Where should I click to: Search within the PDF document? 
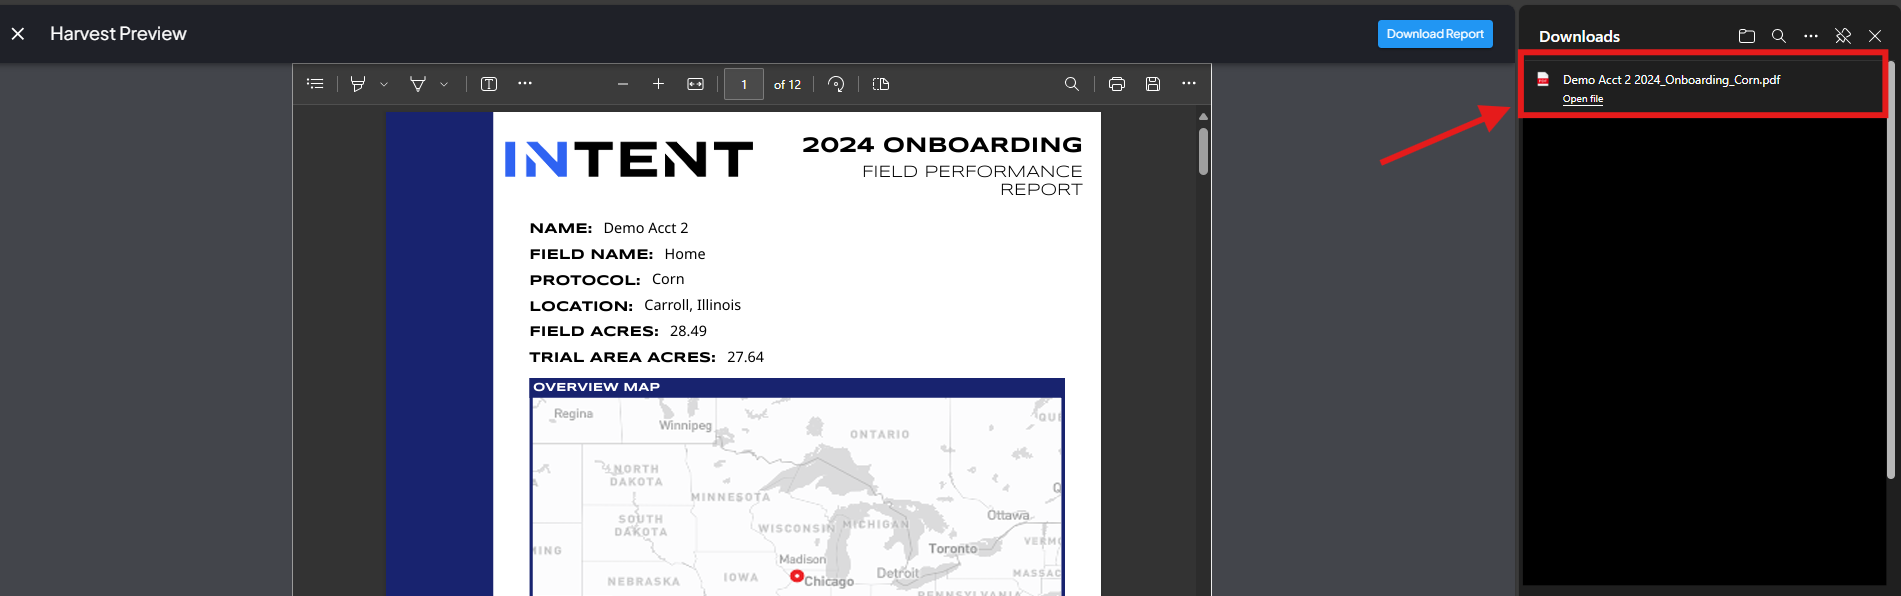point(1072,84)
